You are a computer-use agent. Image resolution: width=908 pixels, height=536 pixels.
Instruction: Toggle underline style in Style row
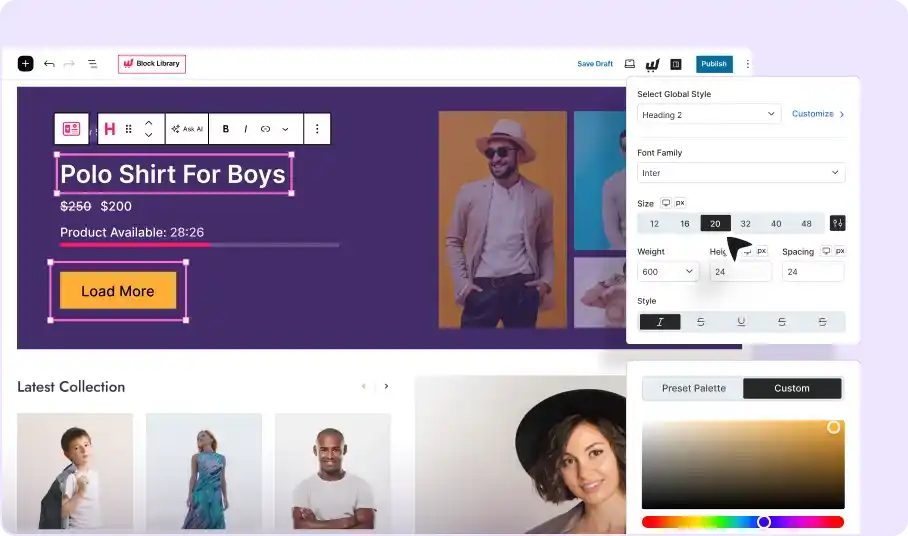pyautogui.click(x=741, y=322)
